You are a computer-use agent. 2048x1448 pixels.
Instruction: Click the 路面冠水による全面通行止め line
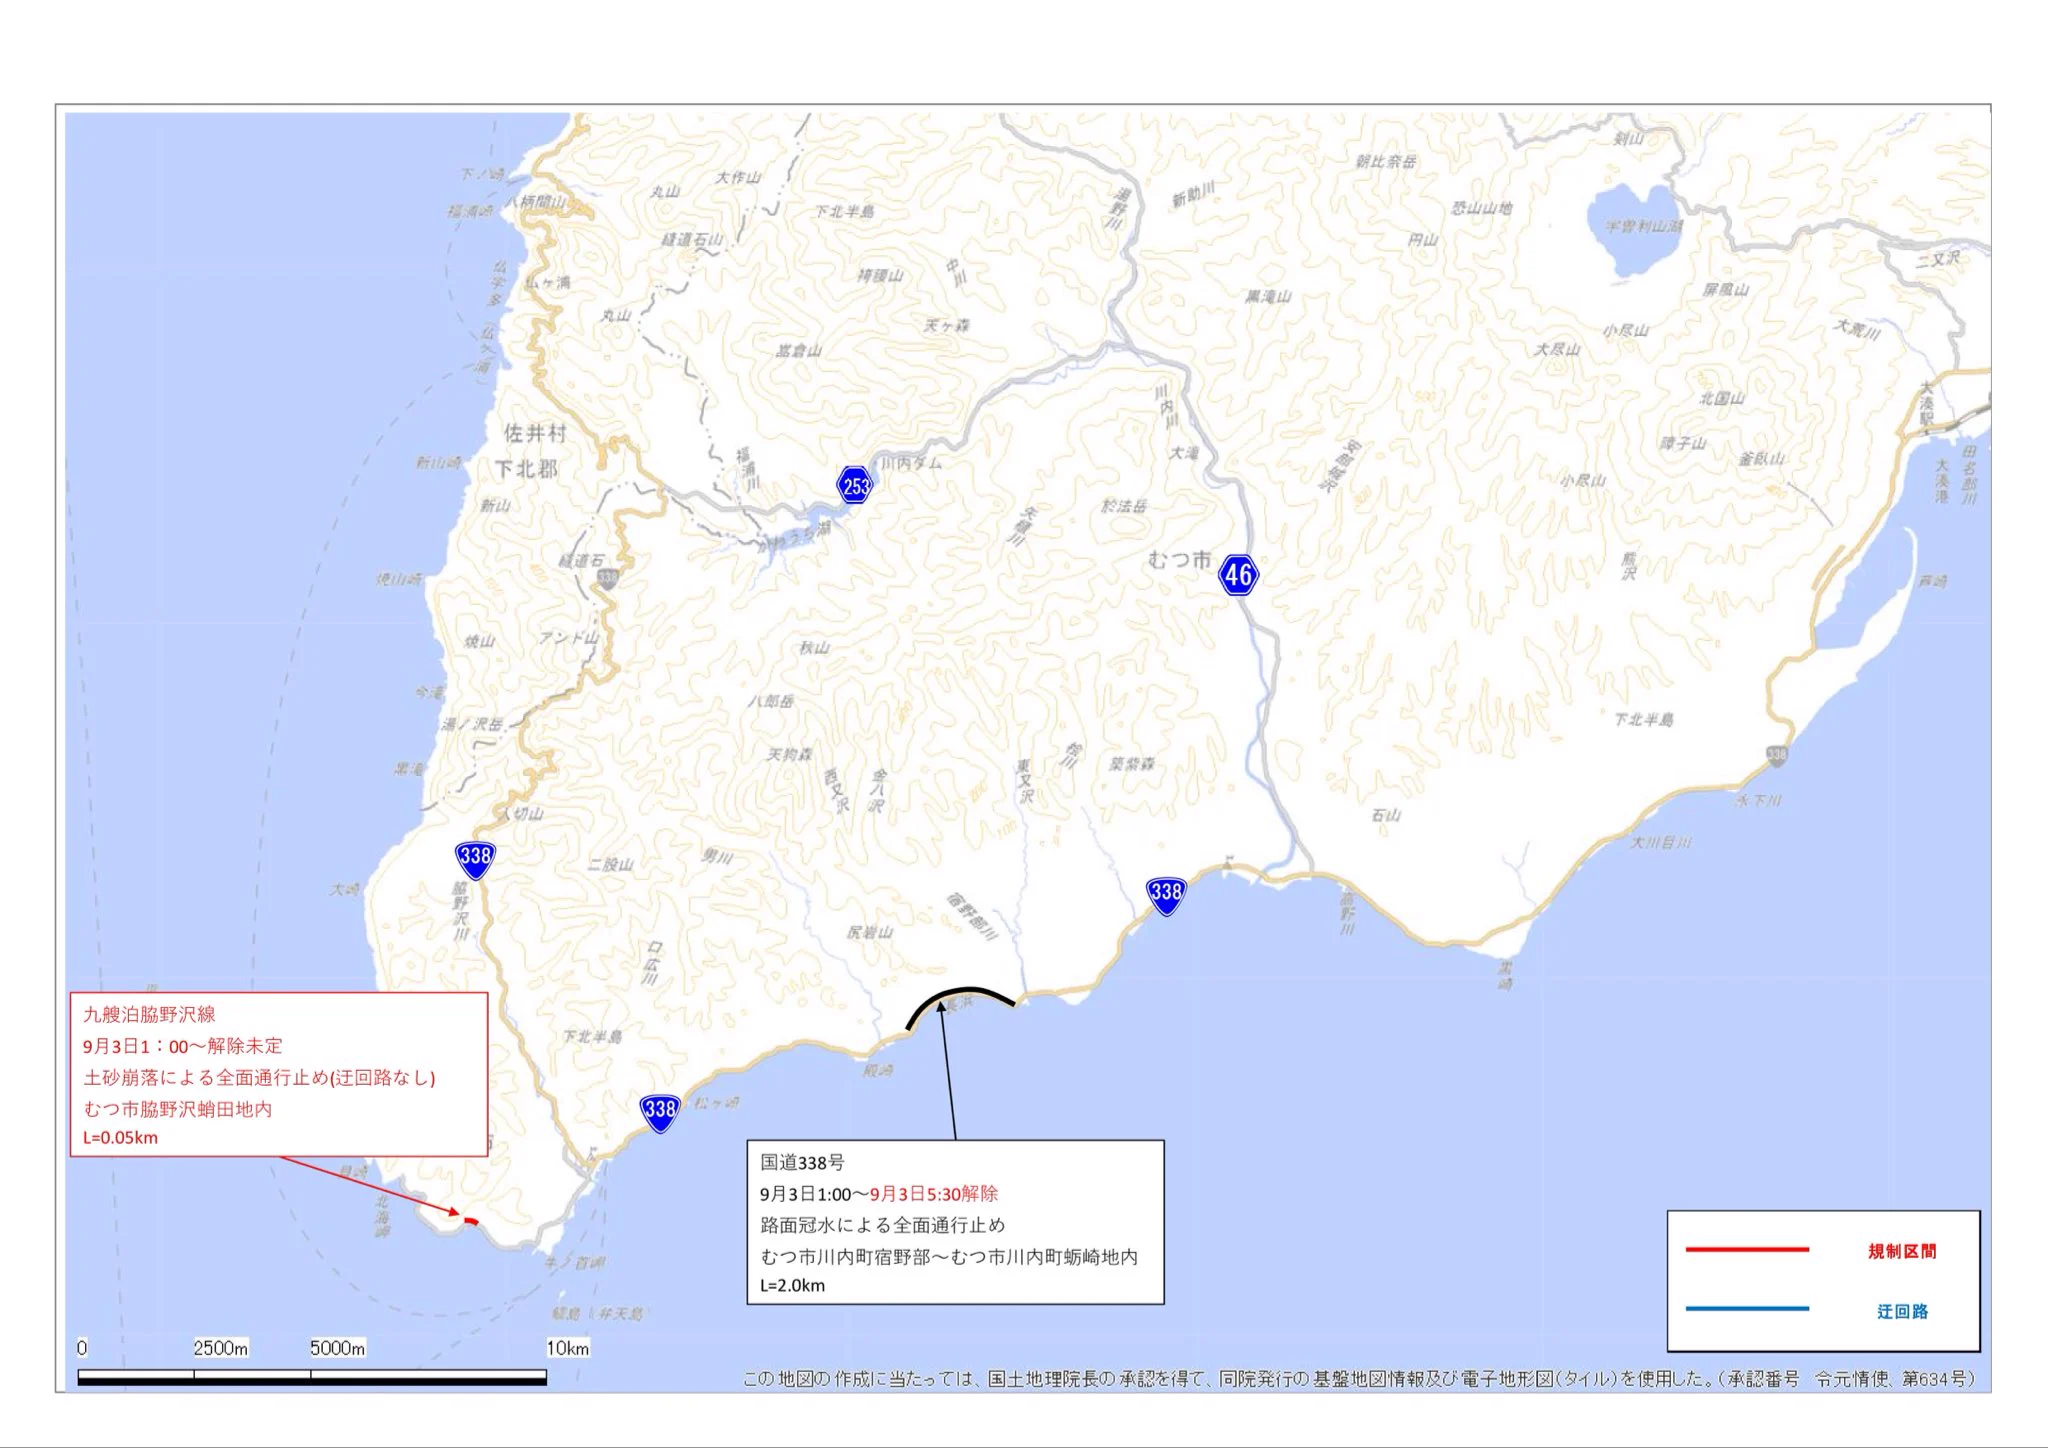(x=883, y=1225)
